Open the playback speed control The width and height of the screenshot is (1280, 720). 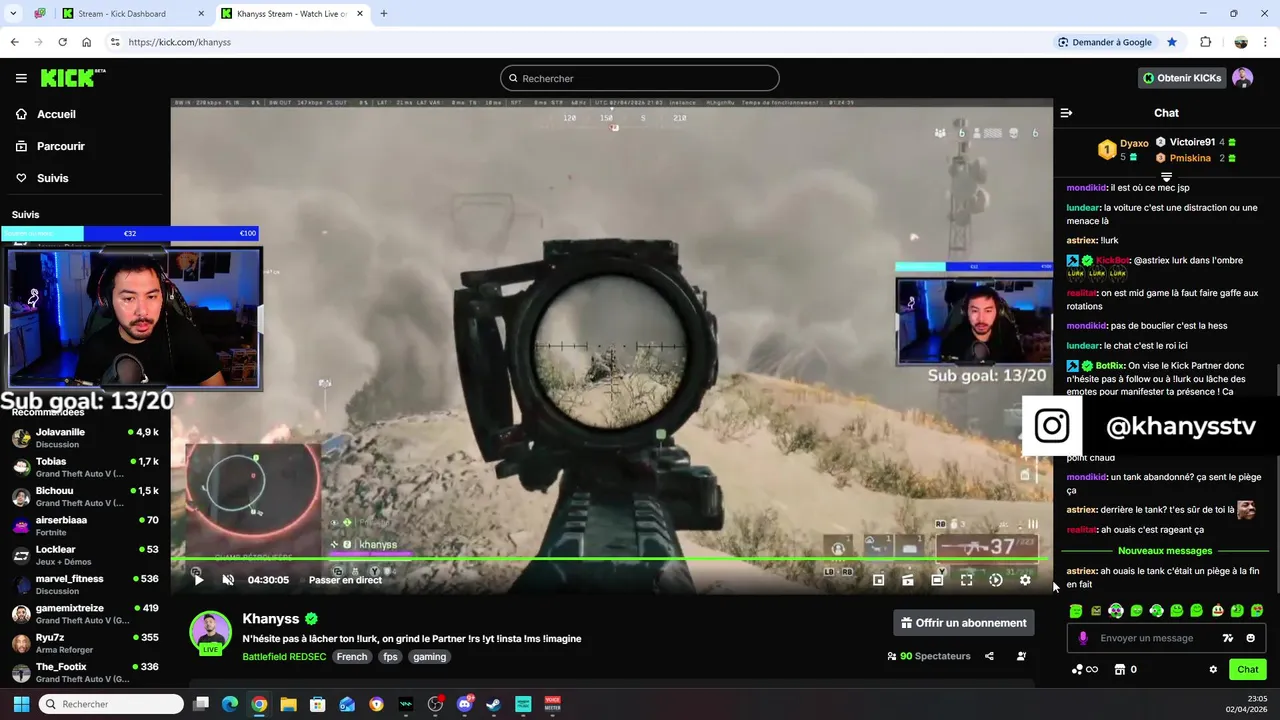coord(996,580)
